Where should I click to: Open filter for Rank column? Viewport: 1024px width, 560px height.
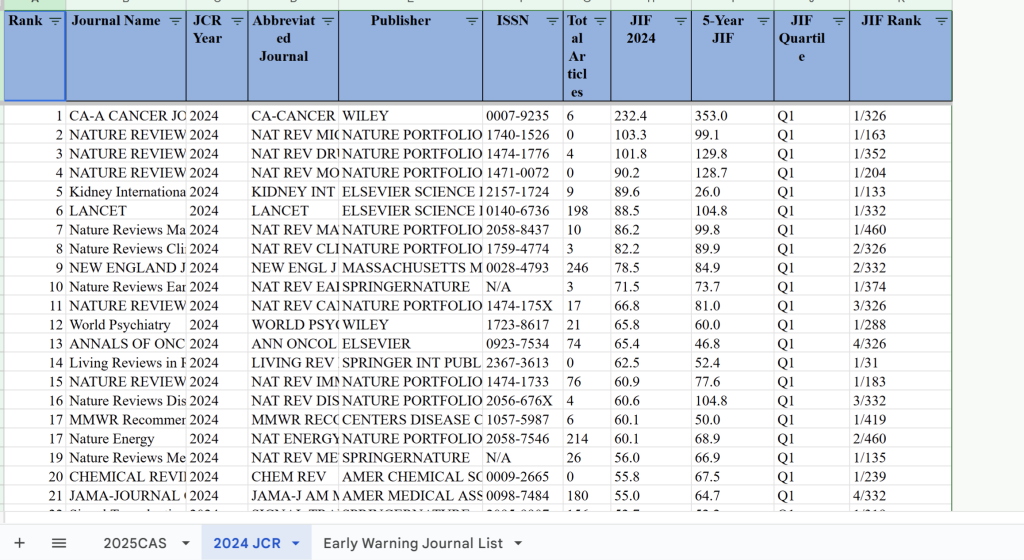pyautogui.click(x=55, y=22)
